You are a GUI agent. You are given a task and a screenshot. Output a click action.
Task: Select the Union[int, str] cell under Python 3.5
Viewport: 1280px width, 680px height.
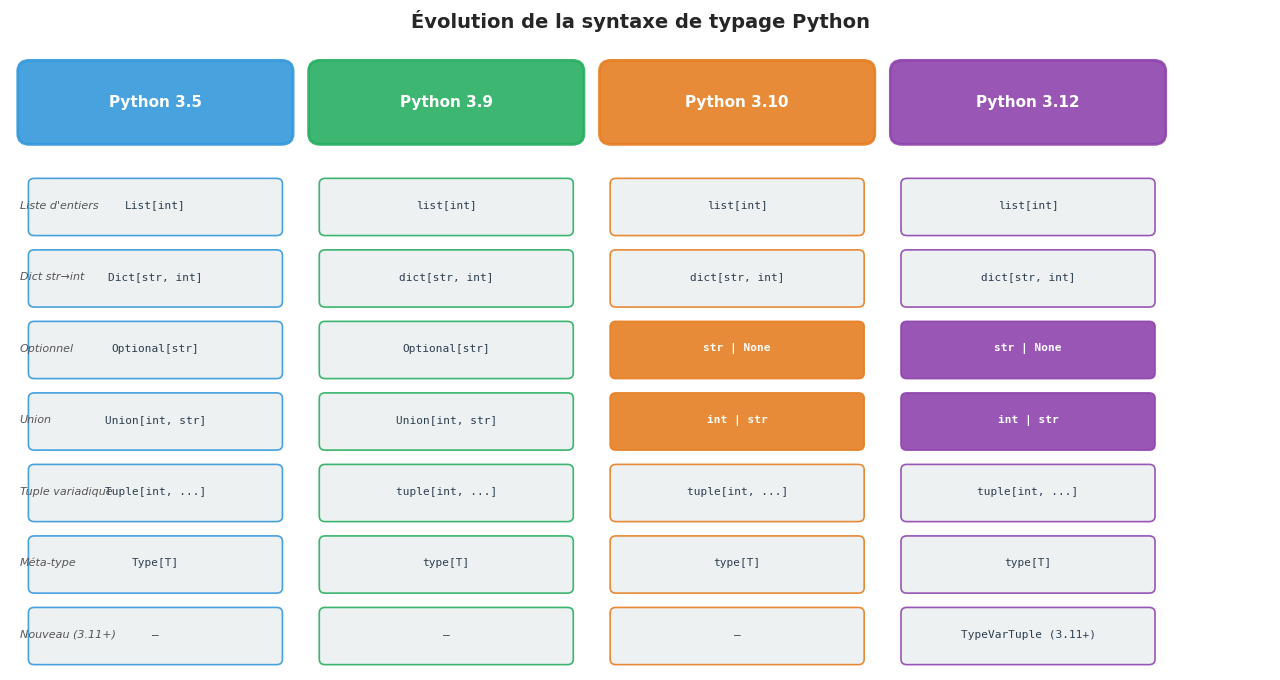(x=155, y=421)
